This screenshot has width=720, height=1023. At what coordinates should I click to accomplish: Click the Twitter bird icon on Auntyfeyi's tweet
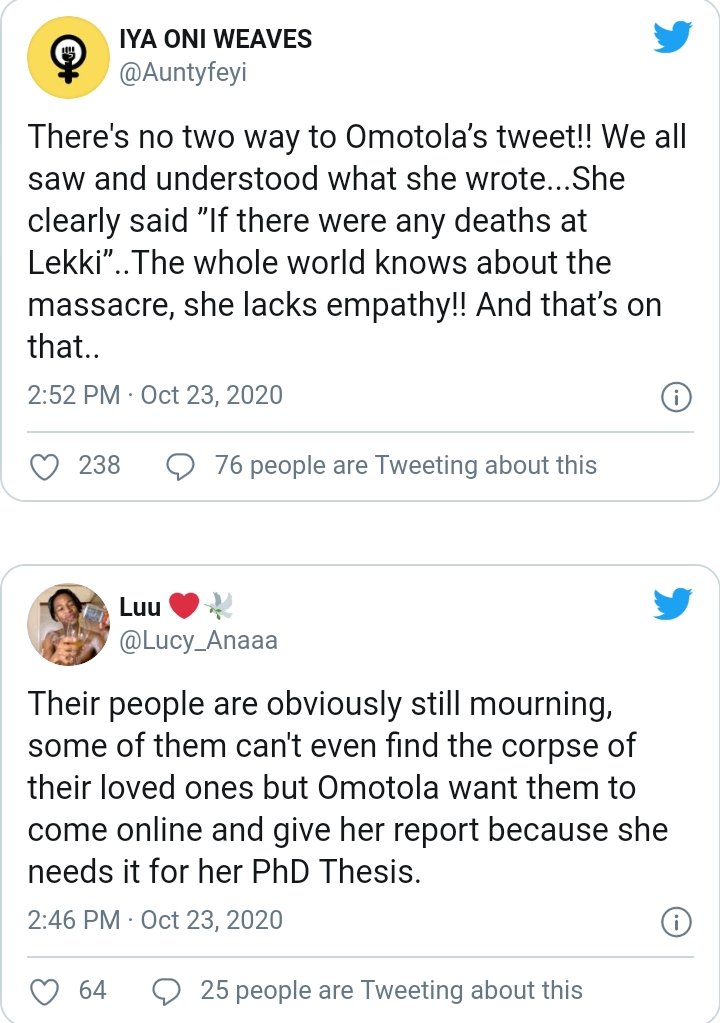point(672,39)
